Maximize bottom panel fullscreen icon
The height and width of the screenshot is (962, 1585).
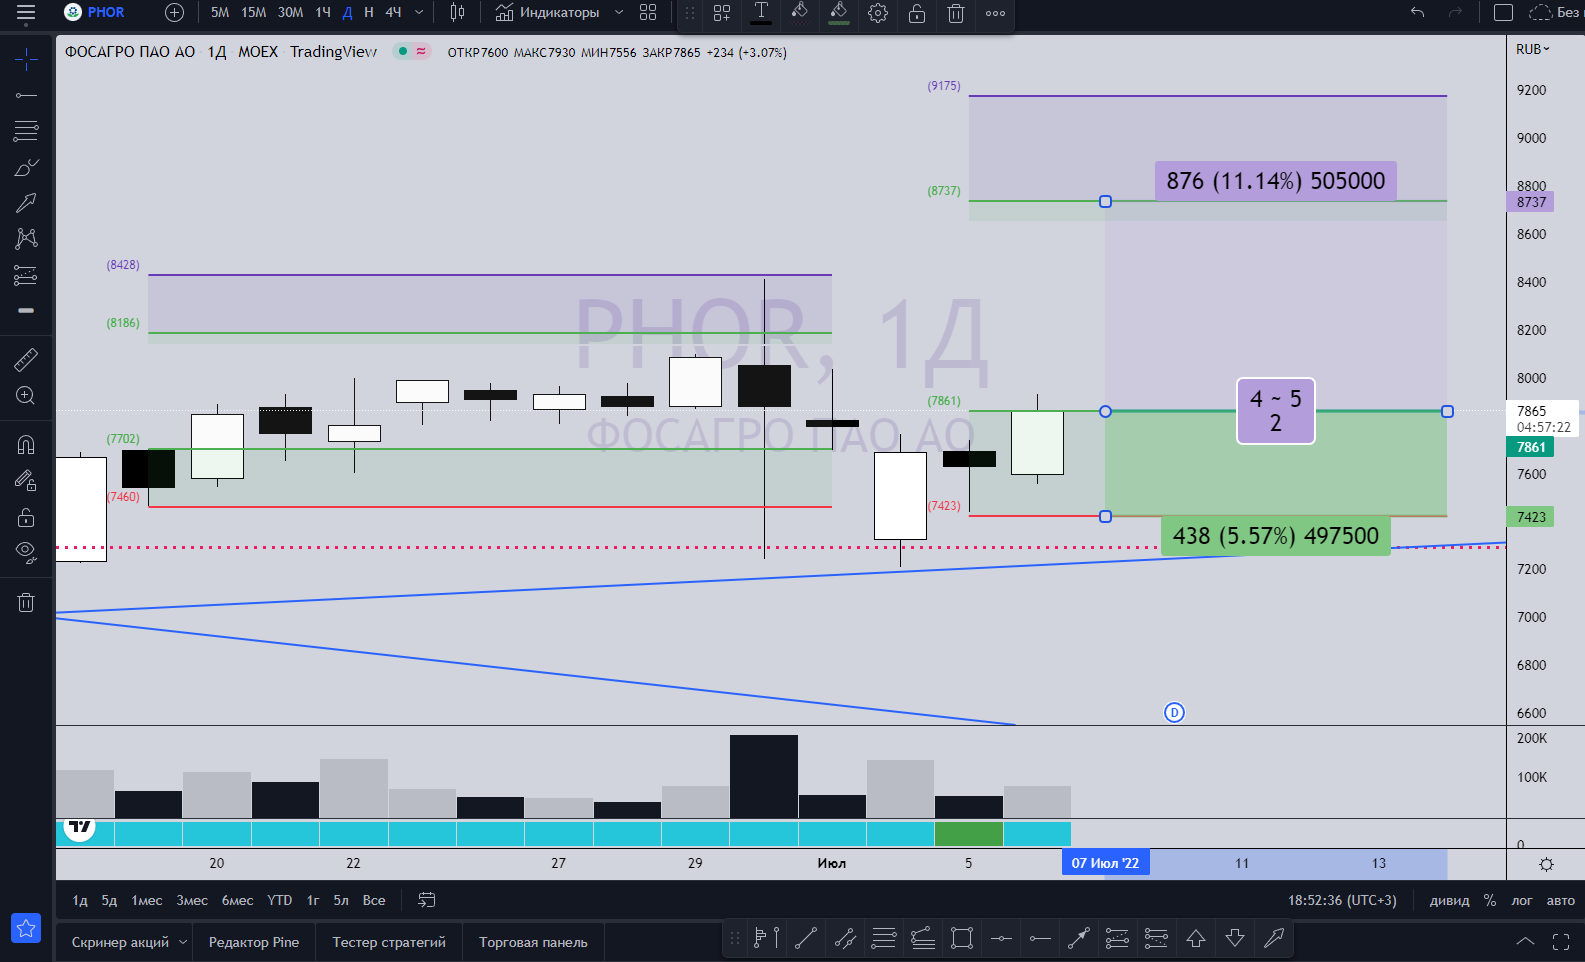(1561, 941)
